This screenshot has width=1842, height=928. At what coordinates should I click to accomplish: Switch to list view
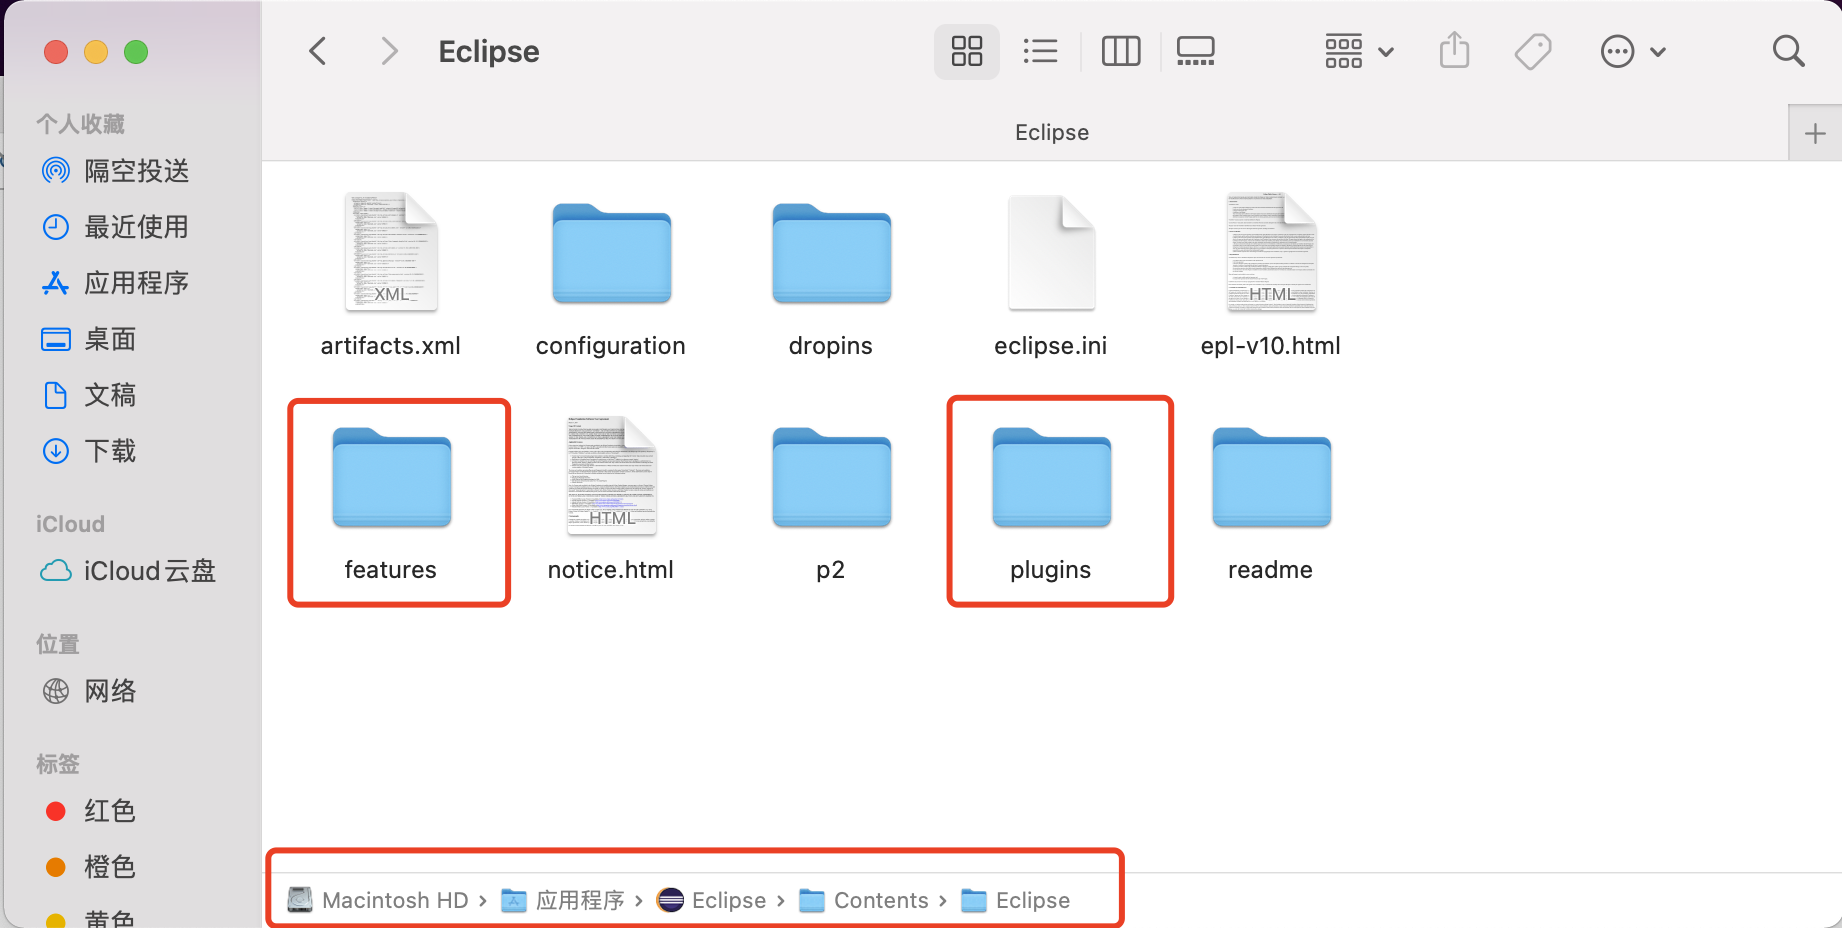[1040, 51]
